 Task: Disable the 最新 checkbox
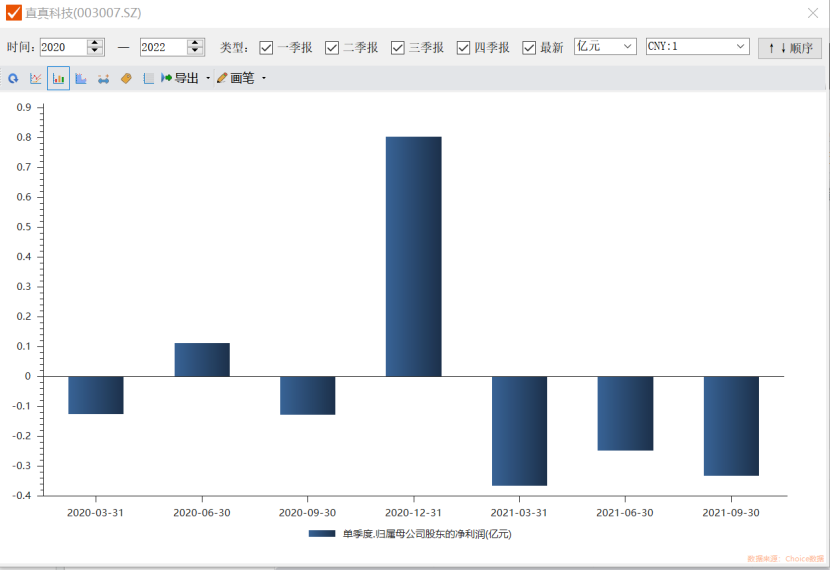(529, 47)
